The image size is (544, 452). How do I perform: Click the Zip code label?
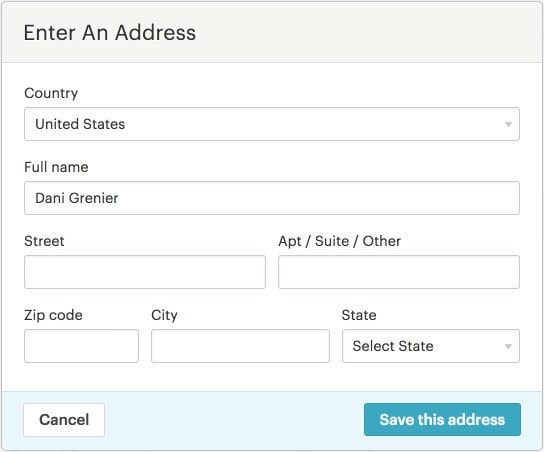coord(53,315)
